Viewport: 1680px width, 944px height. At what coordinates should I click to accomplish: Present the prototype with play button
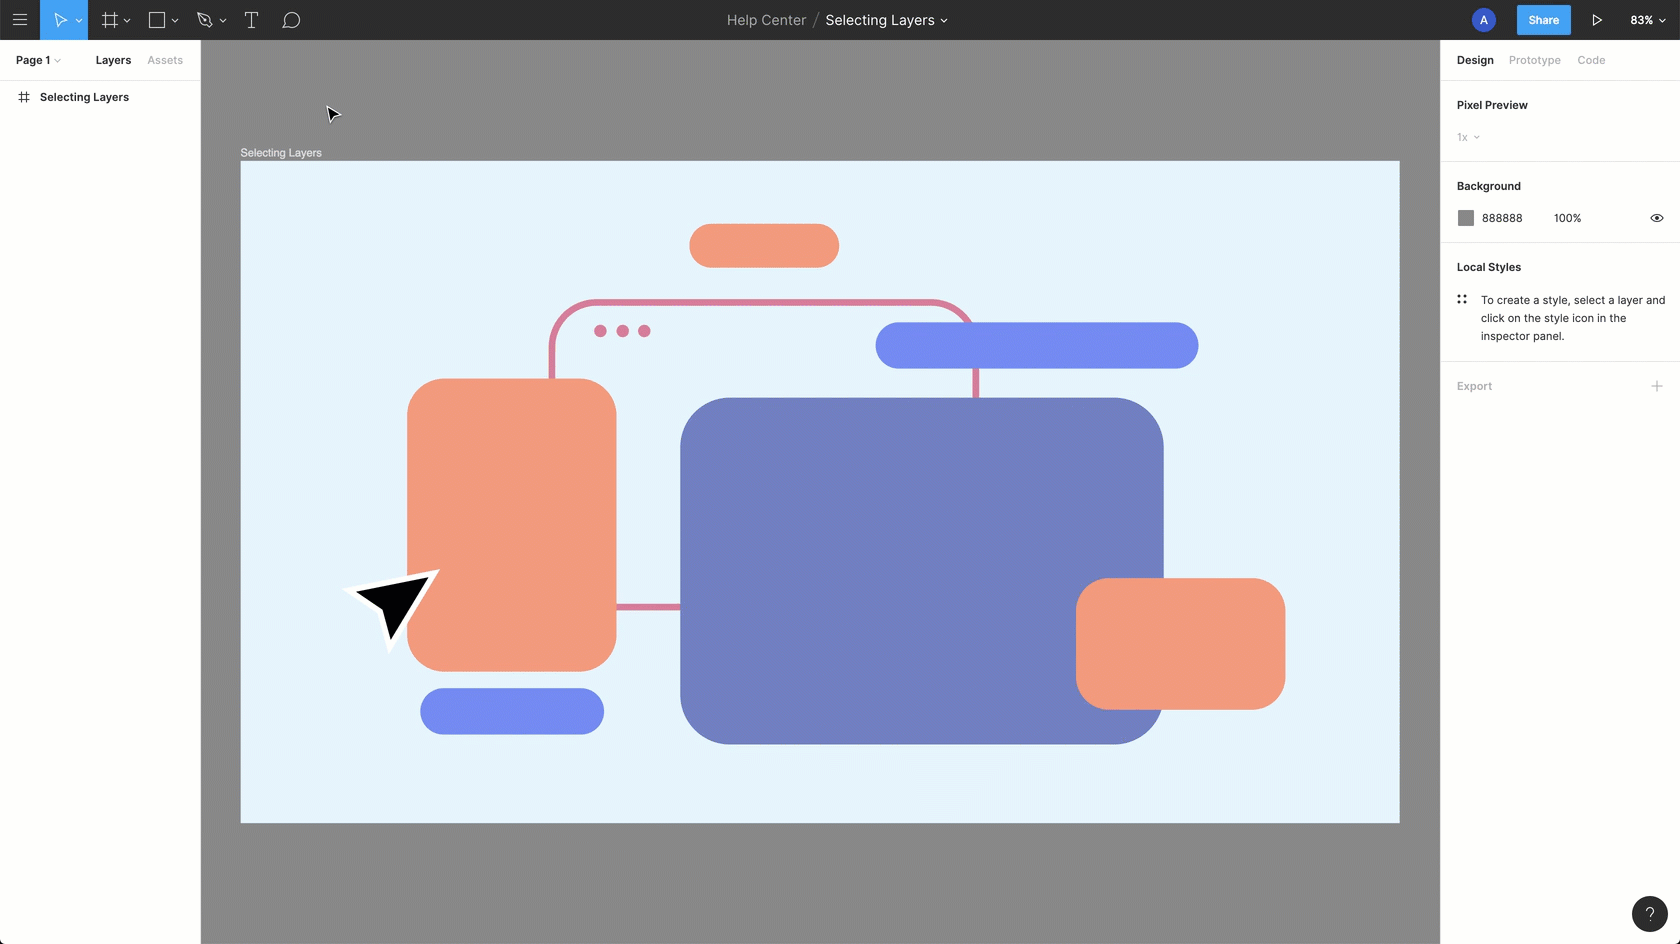click(x=1597, y=20)
